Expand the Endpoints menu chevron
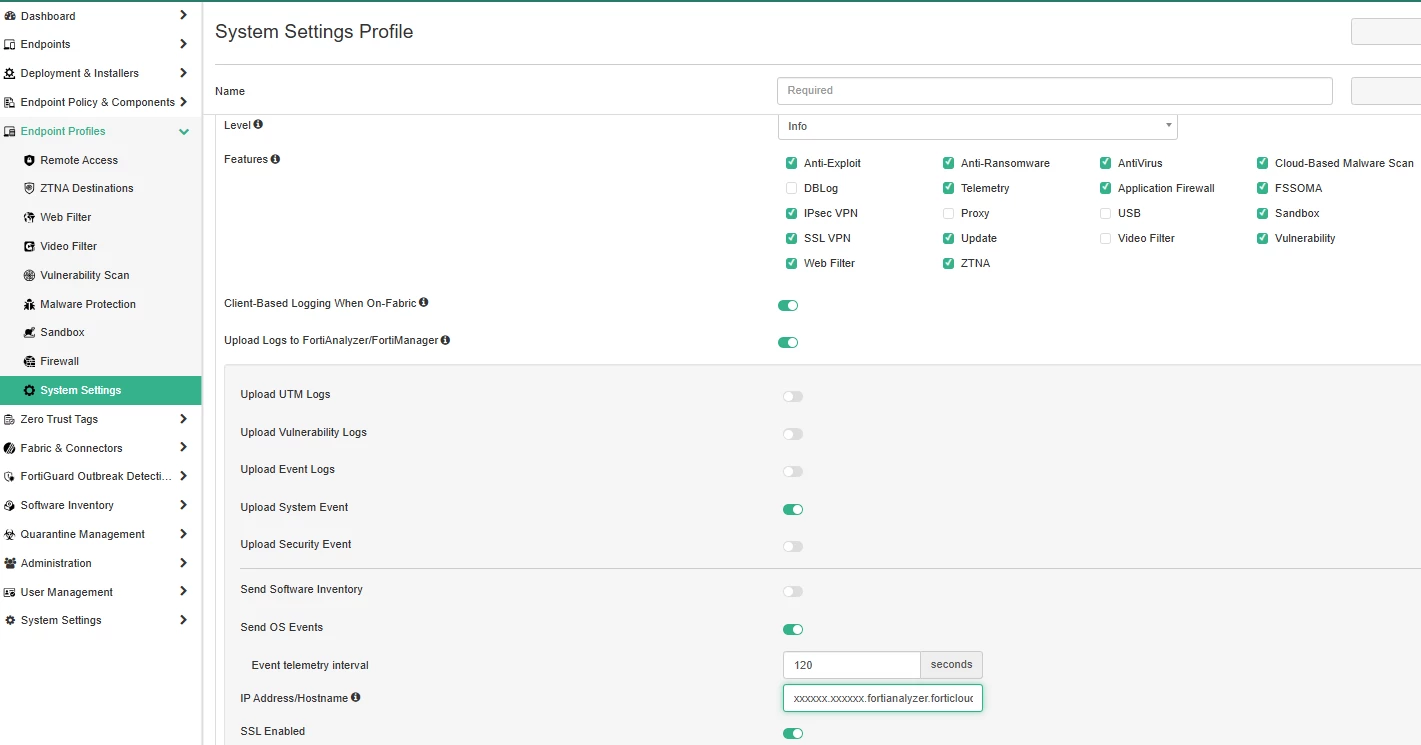 (x=183, y=44)
